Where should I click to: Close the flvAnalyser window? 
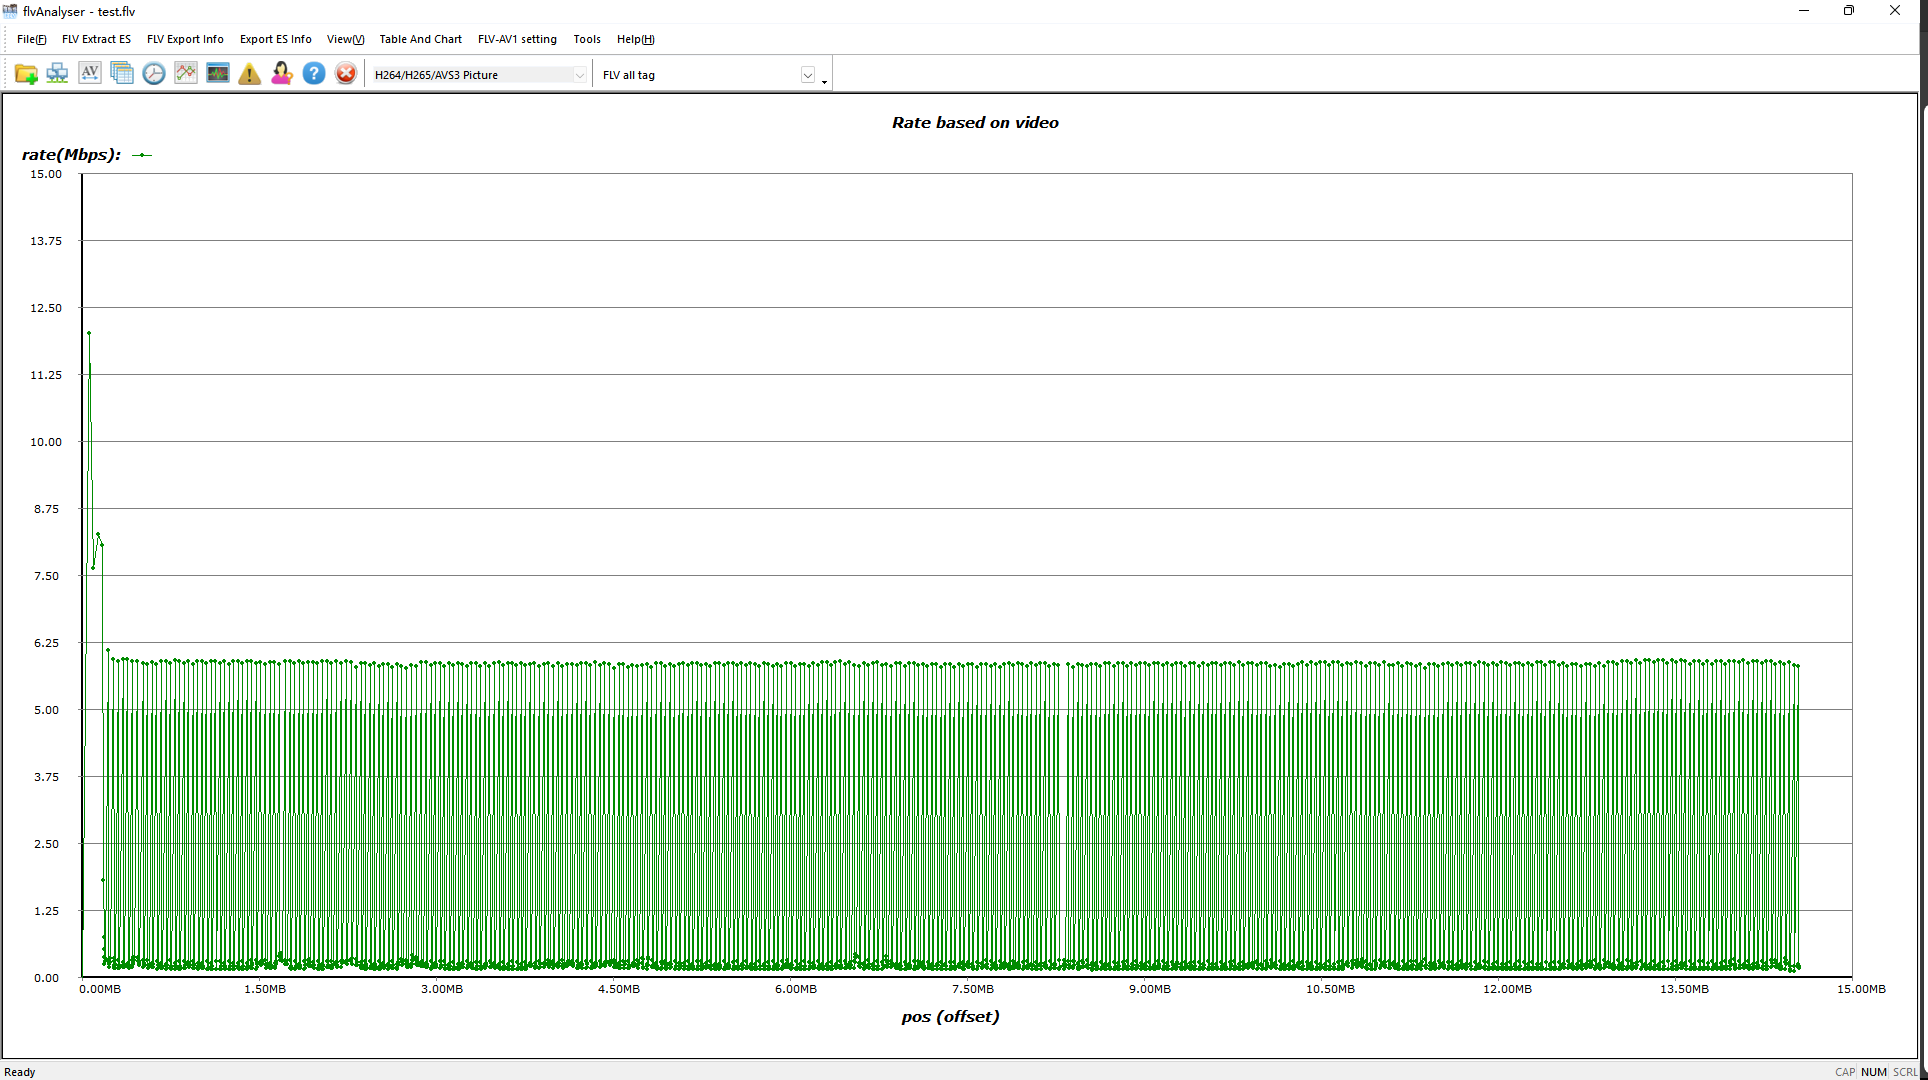click(1895, 11)
